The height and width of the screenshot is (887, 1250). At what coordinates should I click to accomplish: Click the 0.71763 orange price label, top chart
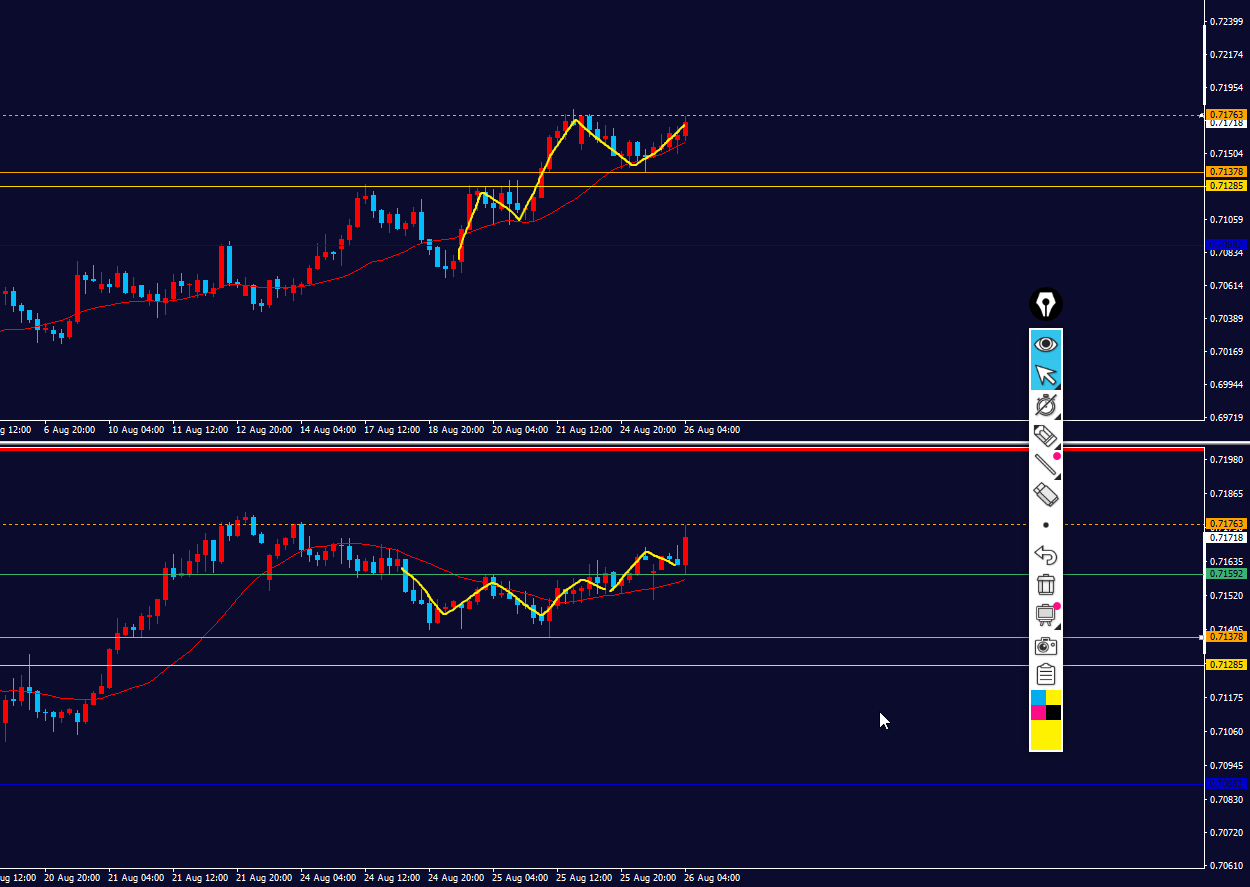(x=1226, y=115)
